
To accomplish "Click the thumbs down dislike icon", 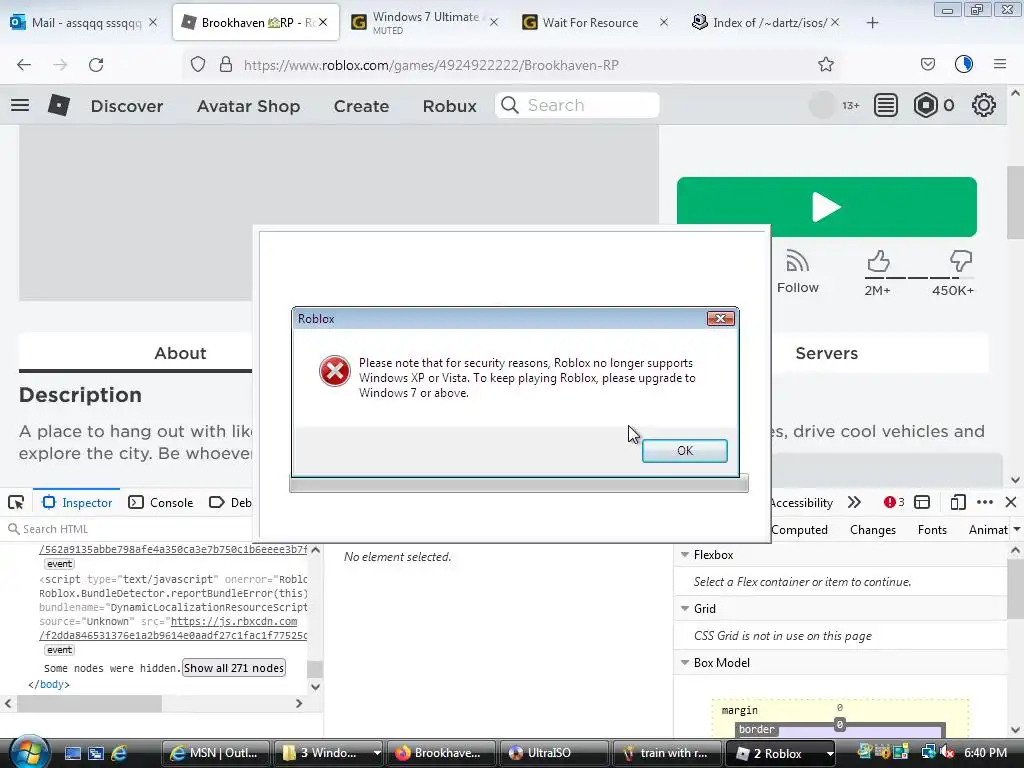I will pyautogui.click(x=961, y=261).
